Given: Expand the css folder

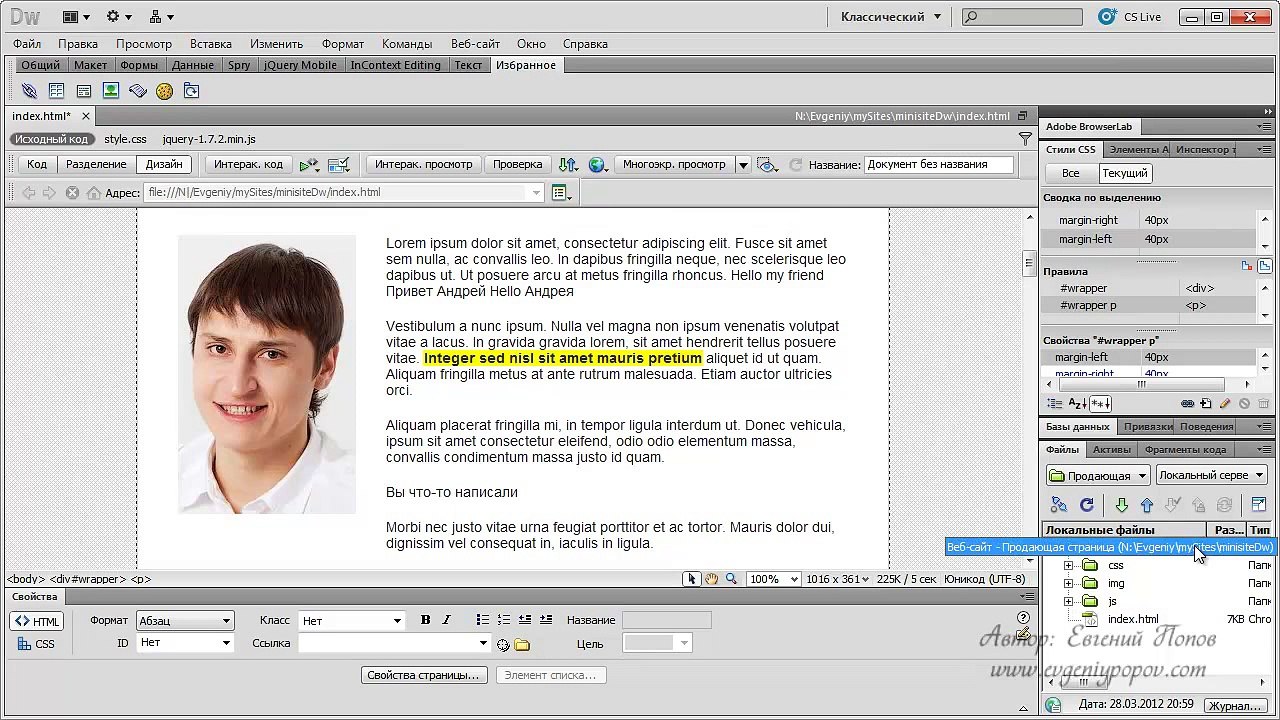Looking at the screenshot, I should [1068, 566].
